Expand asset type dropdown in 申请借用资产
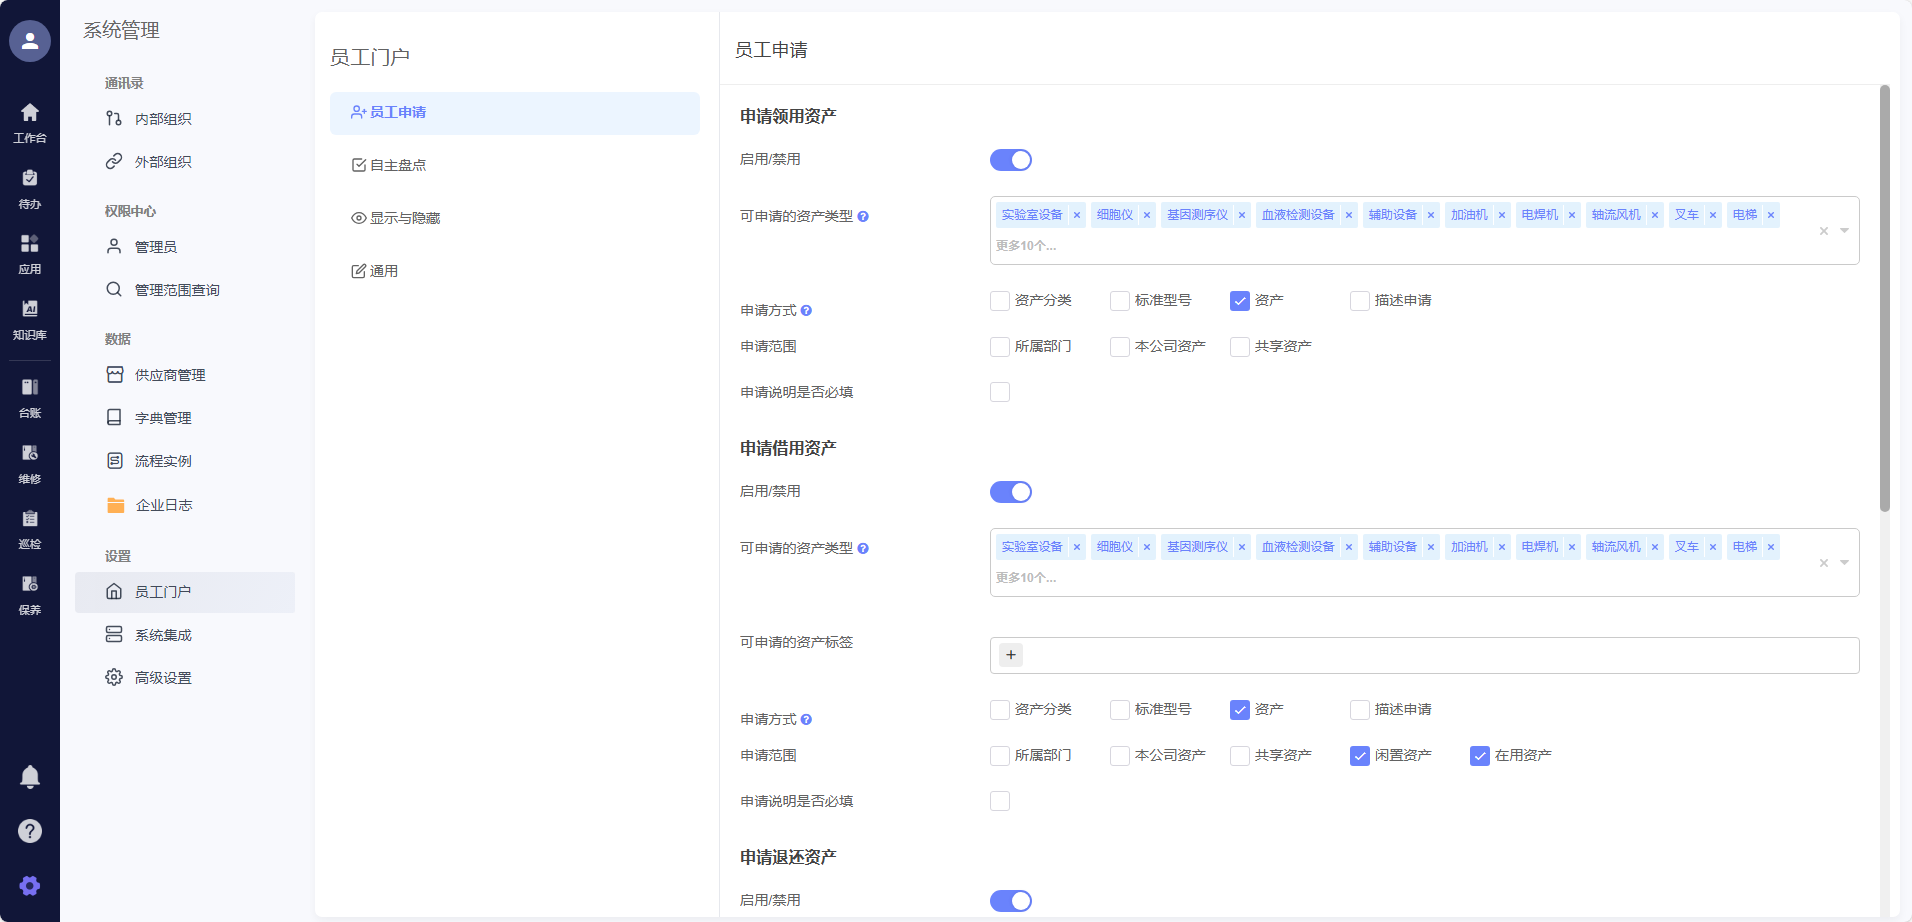The width and height of the screenshot is (1912, 922). tap(1844, 563)
